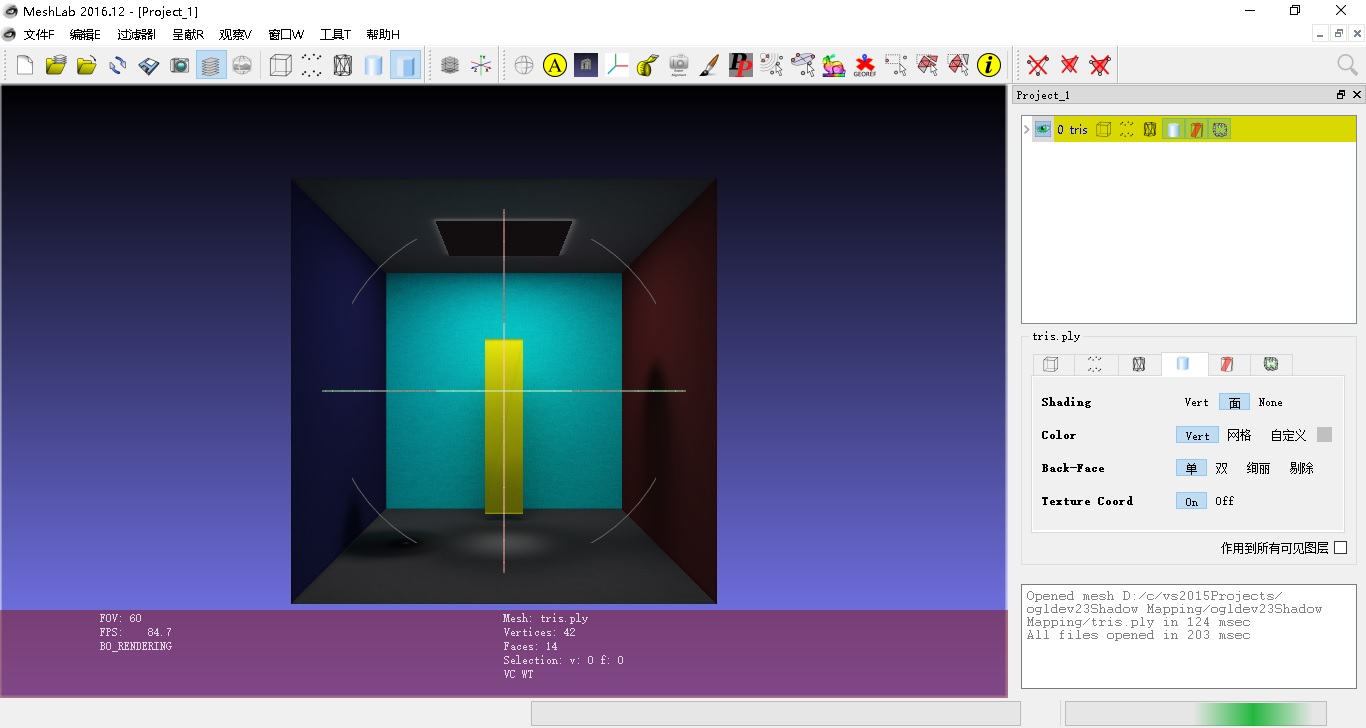This screenshot has width=1366, height=728.
Task: Click the dark building image icon
Action: tap(586, 66)
